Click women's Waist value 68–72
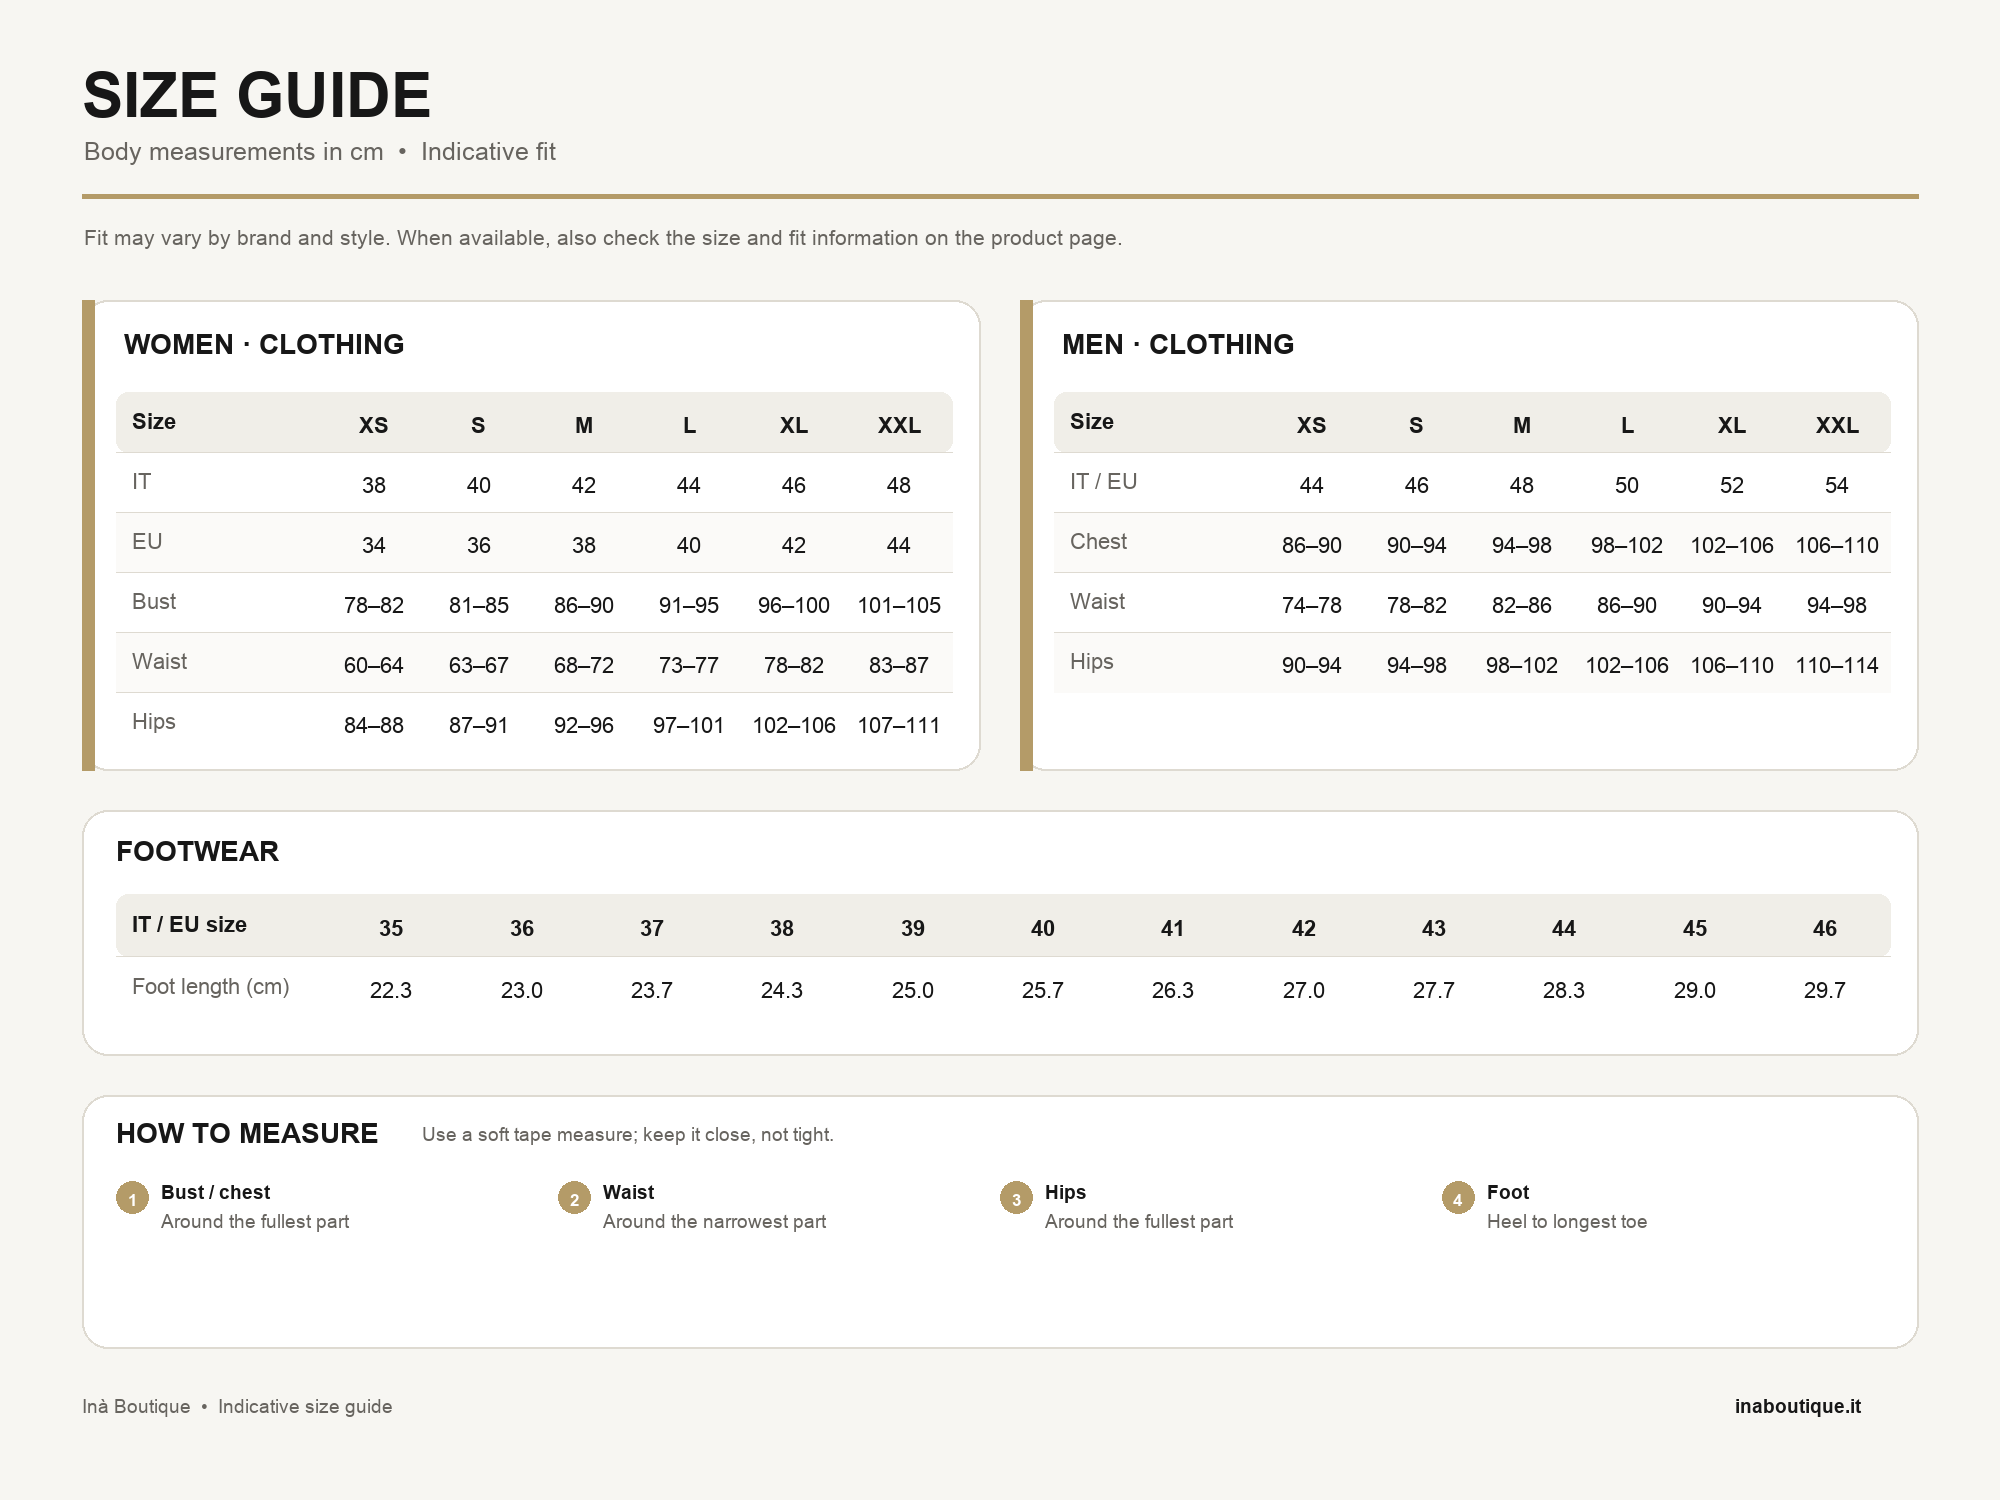Screen dimensions: 2000x1500 [x=584, y=665]
